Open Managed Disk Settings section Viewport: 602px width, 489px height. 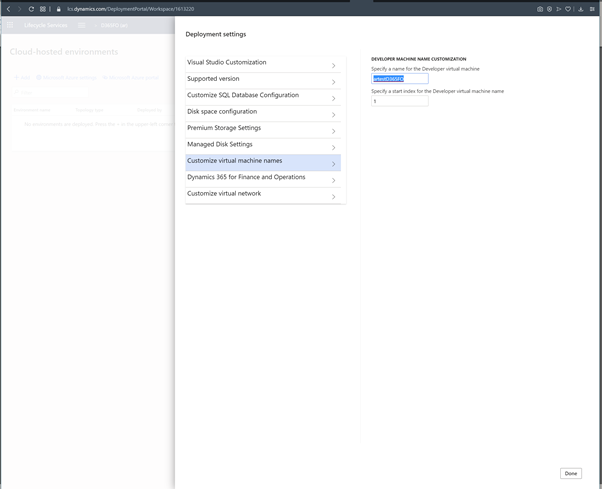220,144
